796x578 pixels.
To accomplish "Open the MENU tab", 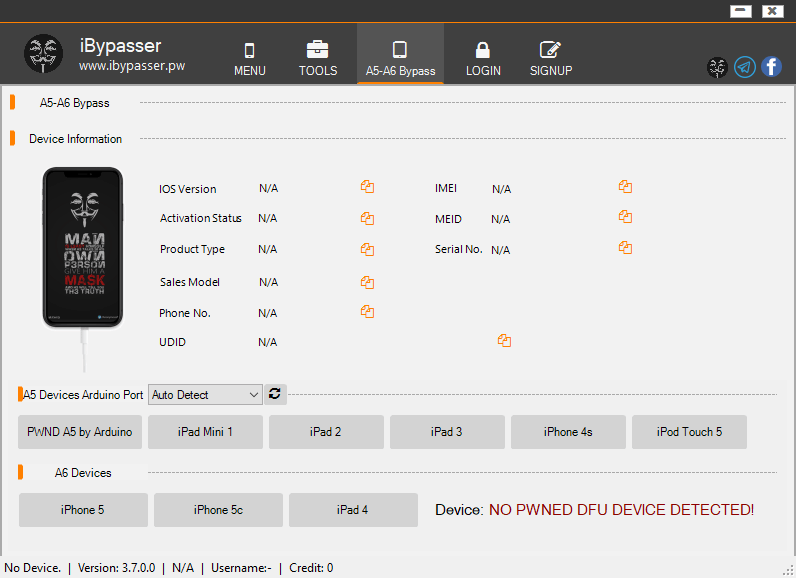I will click(250, 59).
